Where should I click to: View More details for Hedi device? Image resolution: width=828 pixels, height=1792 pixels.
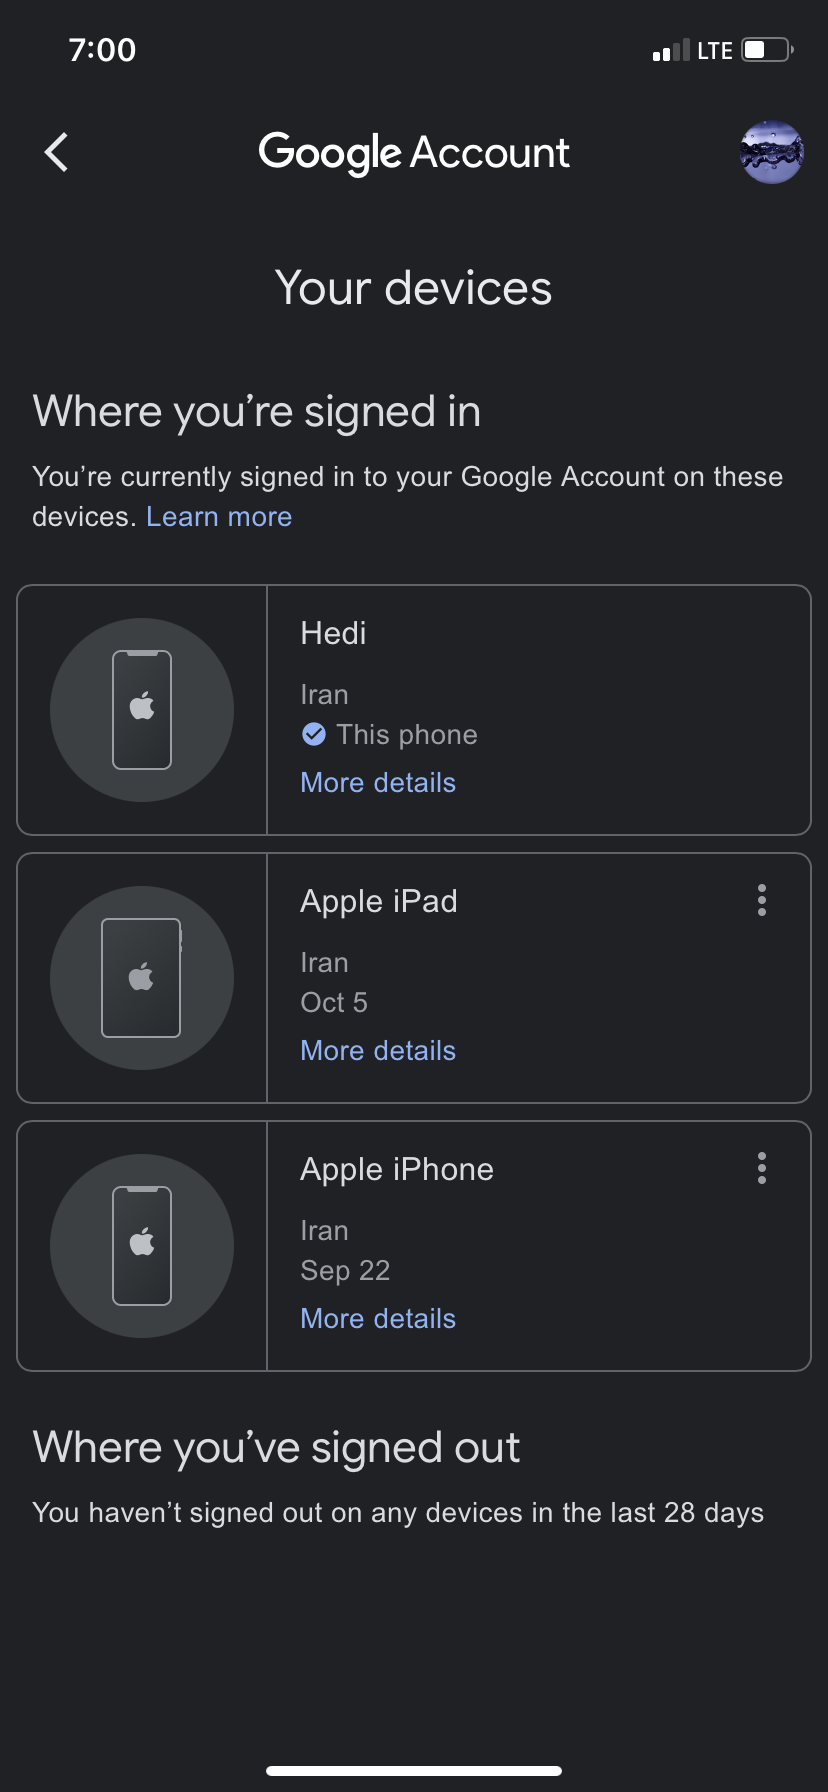378,783
